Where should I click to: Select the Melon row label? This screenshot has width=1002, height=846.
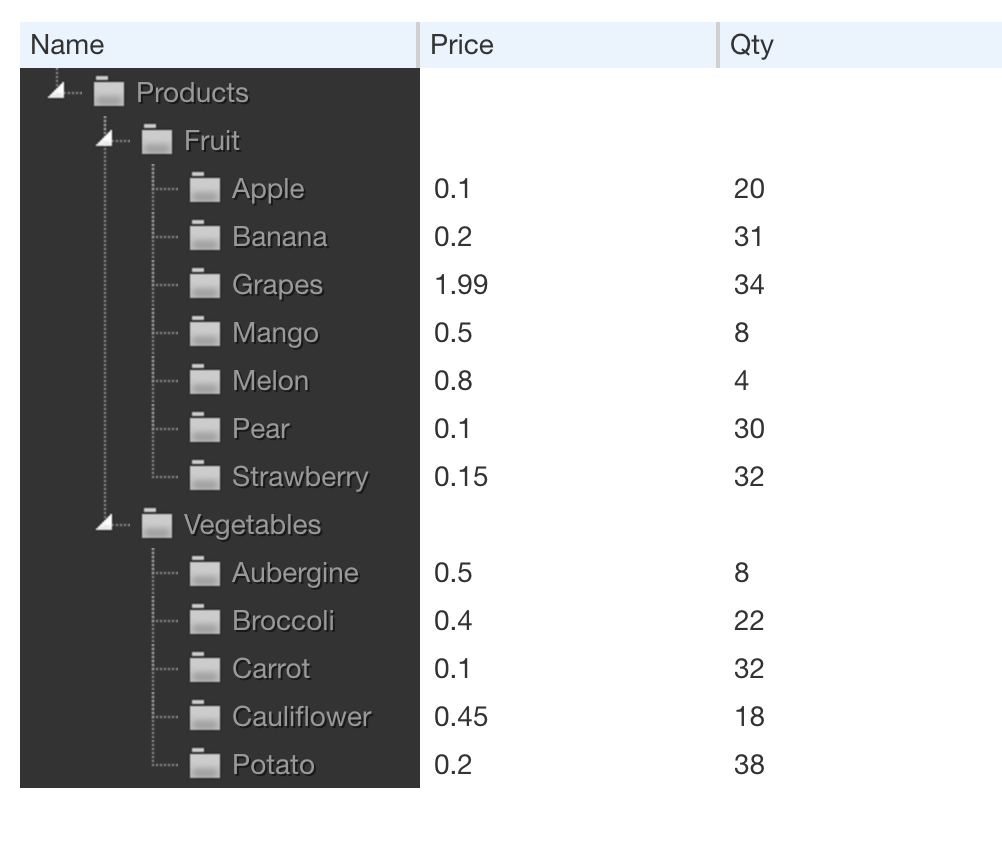[x=271, y=381]
